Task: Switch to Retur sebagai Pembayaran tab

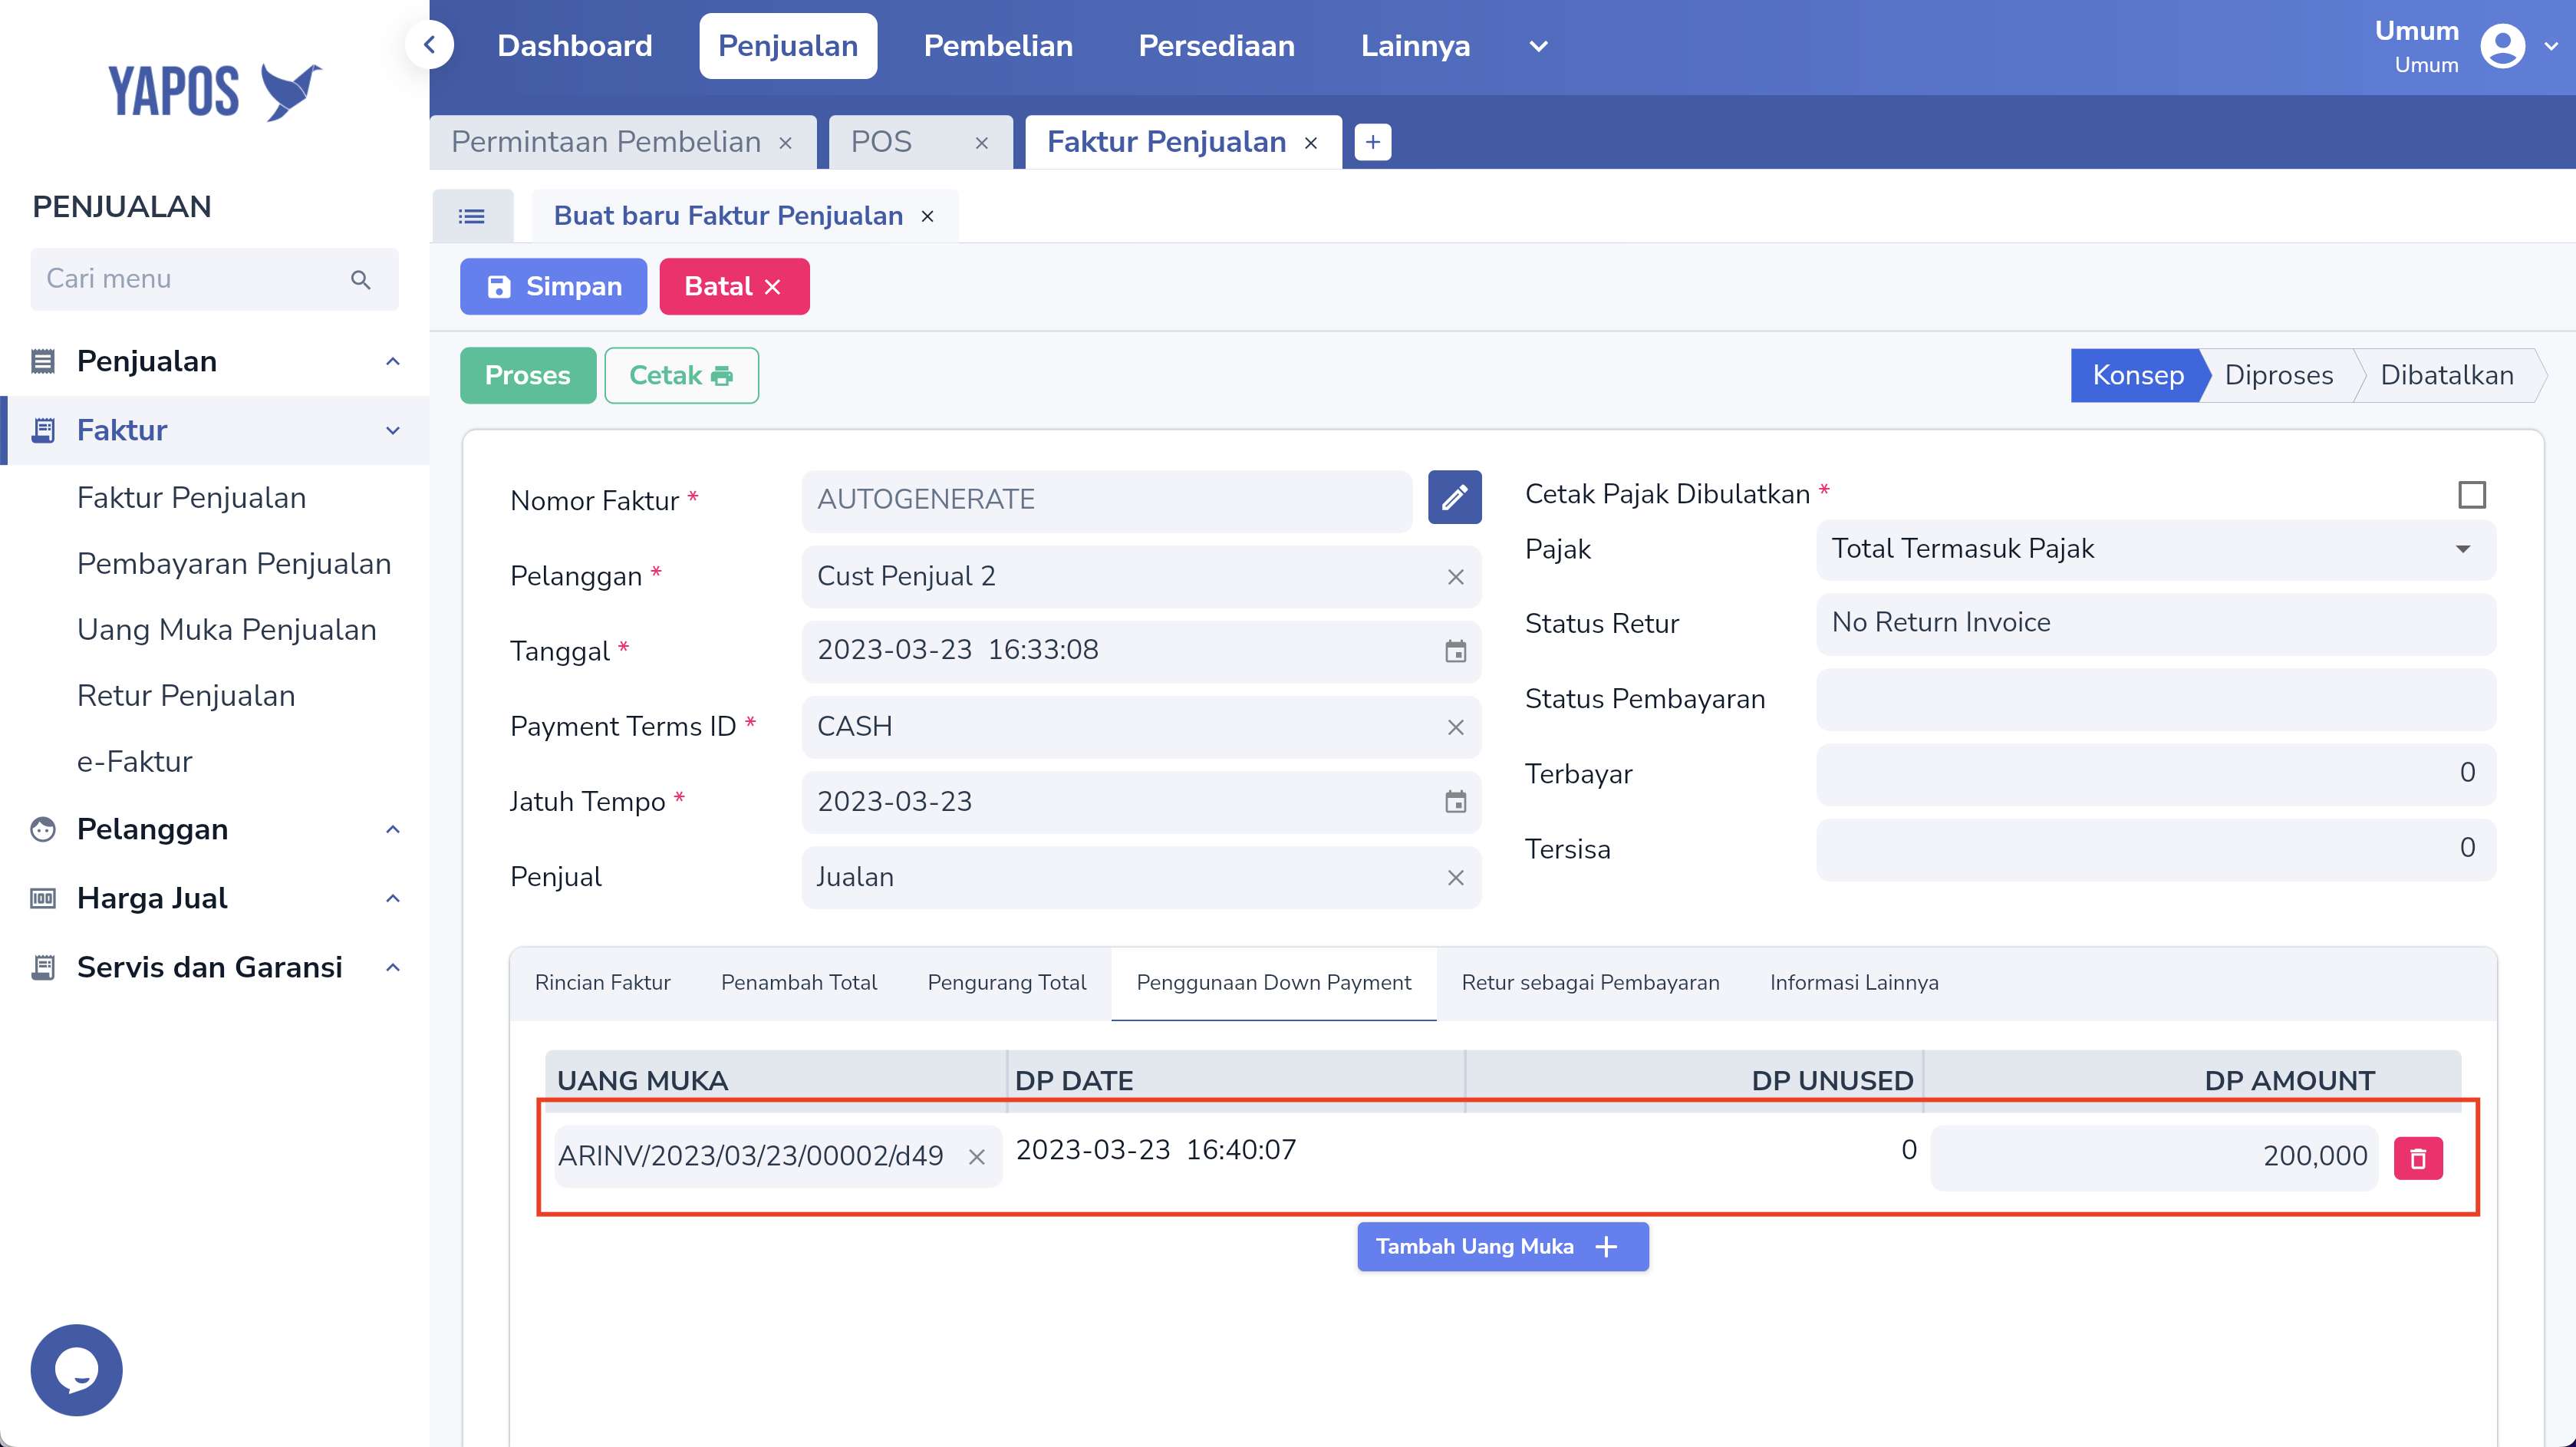Action: pyautogui.click(x=1590, y=982)
